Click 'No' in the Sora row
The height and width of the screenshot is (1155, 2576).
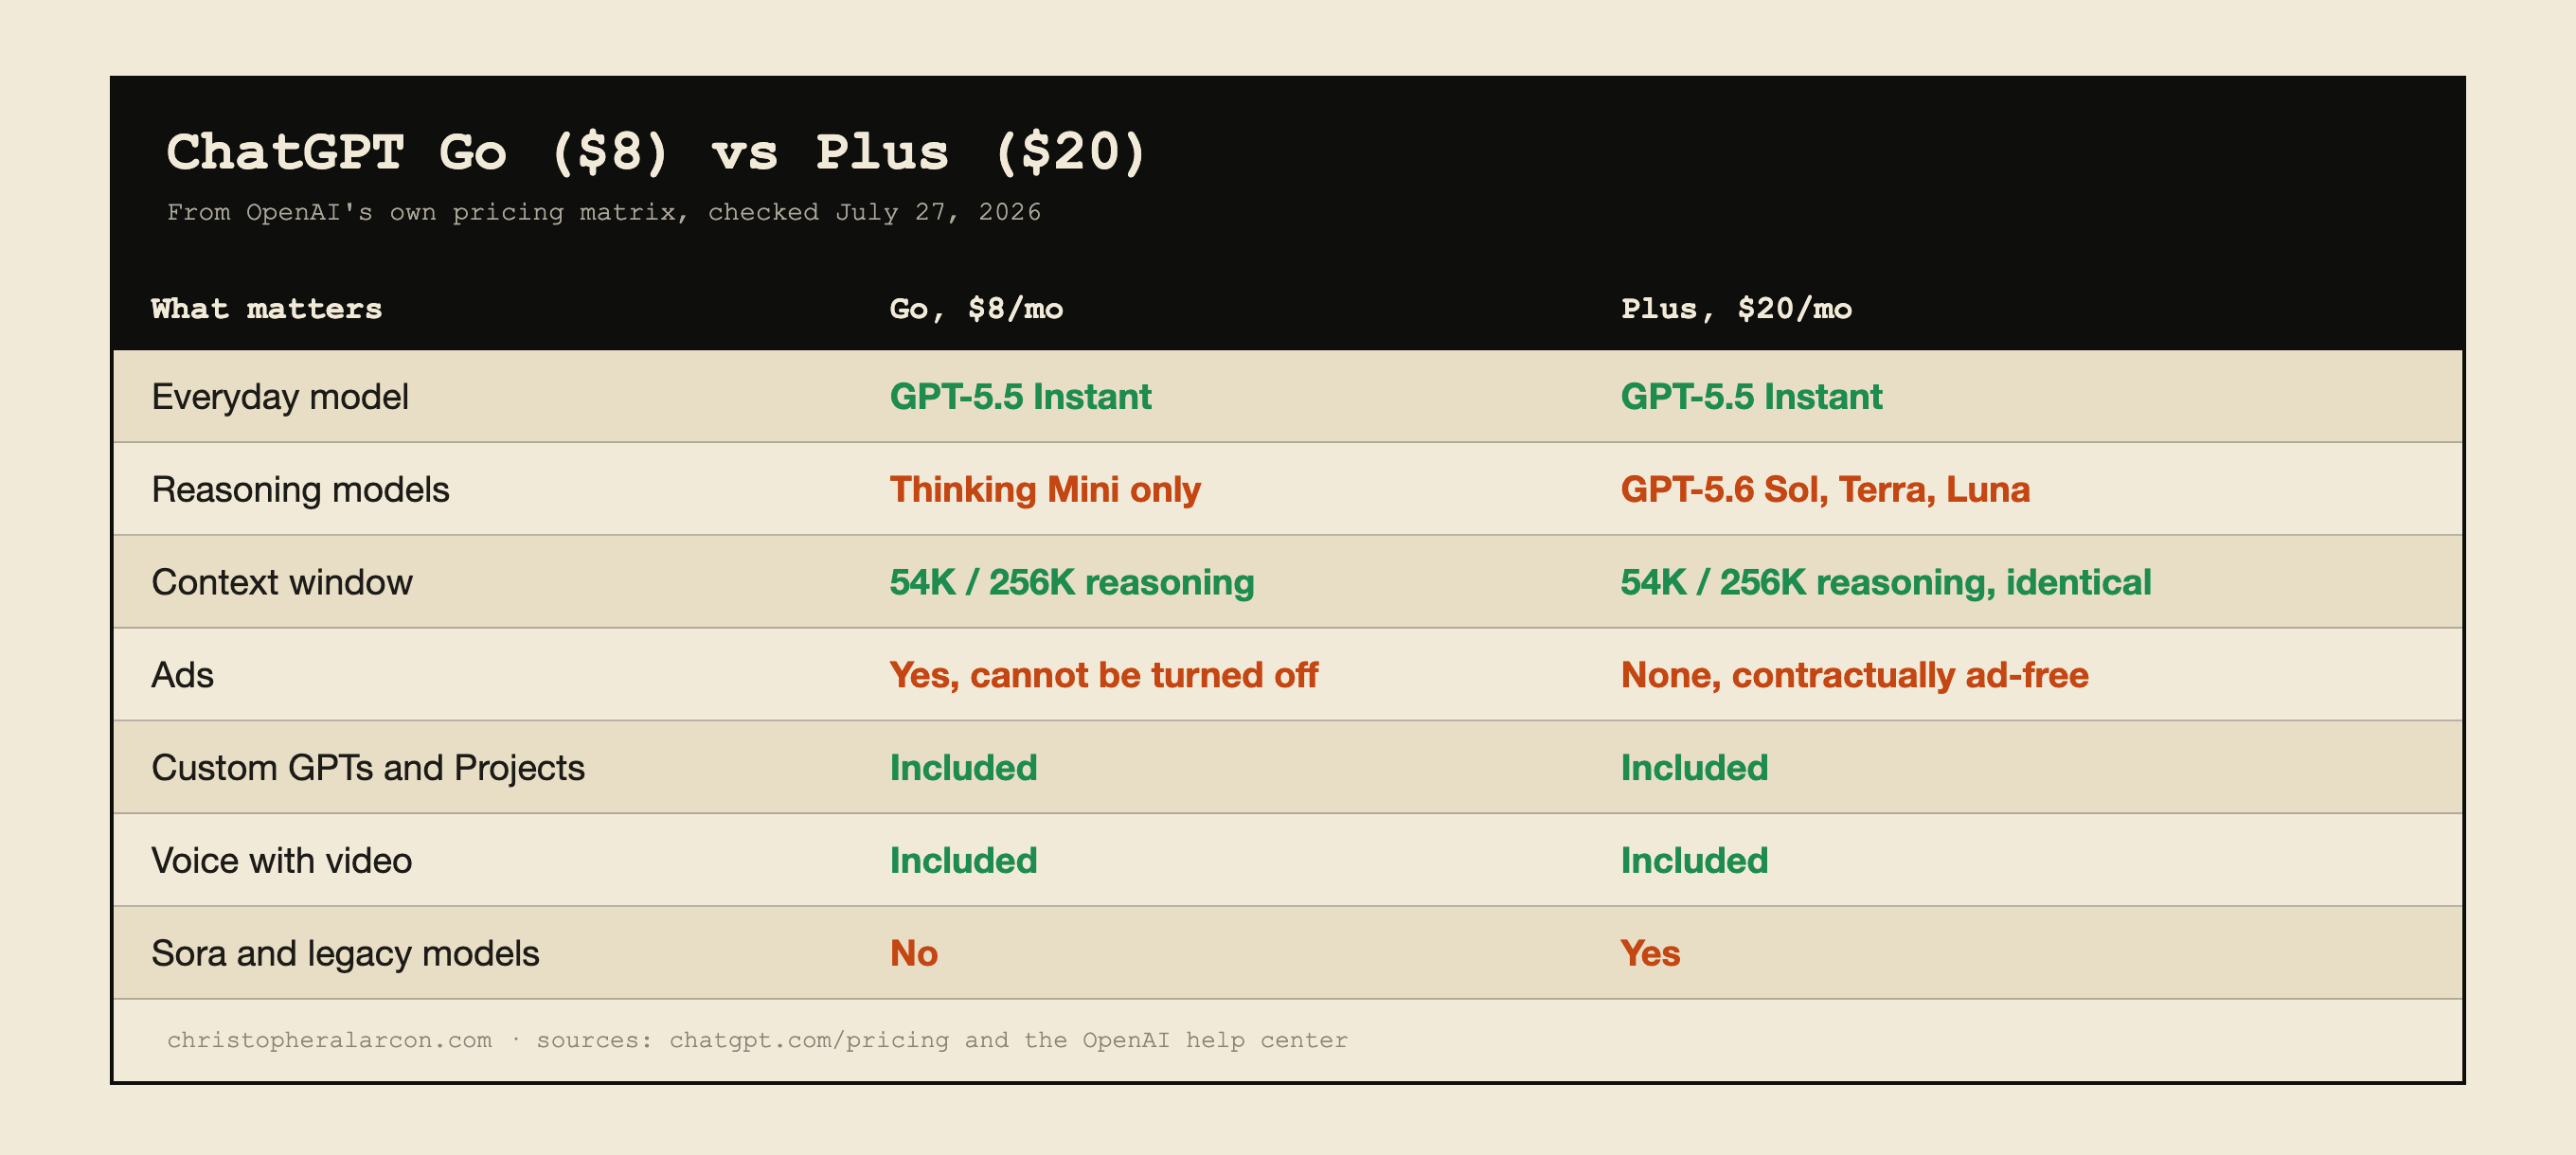[x=914, y=954]
